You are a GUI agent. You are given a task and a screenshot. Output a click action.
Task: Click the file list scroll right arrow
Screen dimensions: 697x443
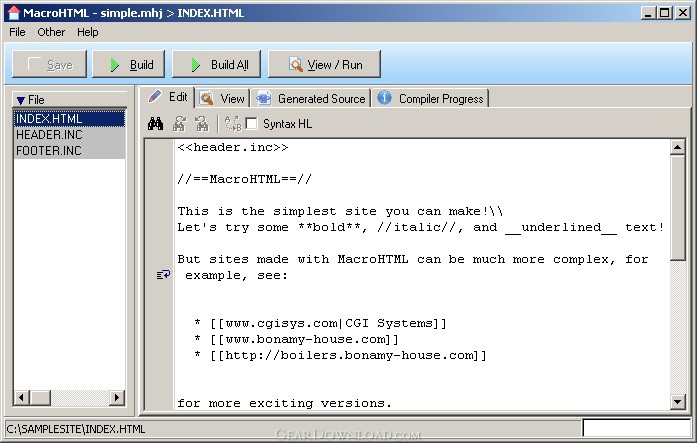tap(117, 397)
